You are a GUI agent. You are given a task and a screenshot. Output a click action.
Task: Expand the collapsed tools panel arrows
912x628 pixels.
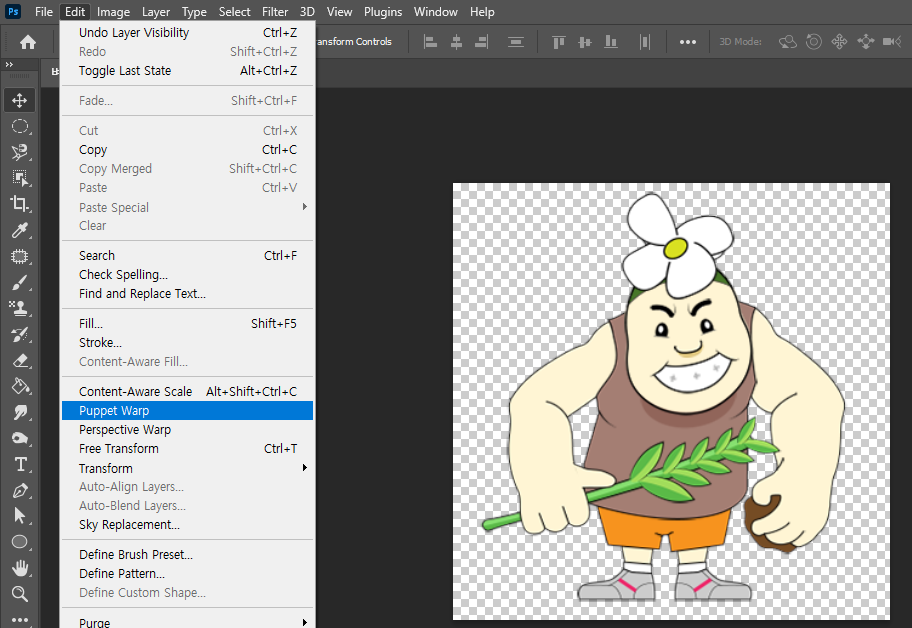tap(9, 65)
